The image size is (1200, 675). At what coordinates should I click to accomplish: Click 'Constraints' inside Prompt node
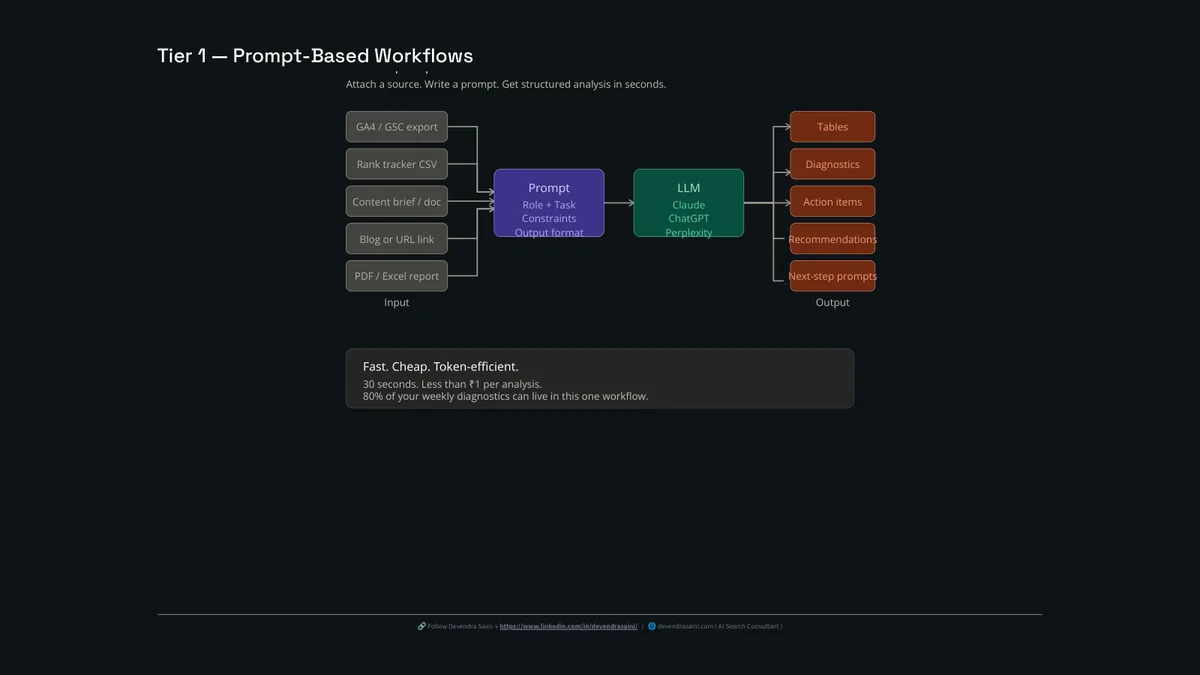(x=548, y=218)
